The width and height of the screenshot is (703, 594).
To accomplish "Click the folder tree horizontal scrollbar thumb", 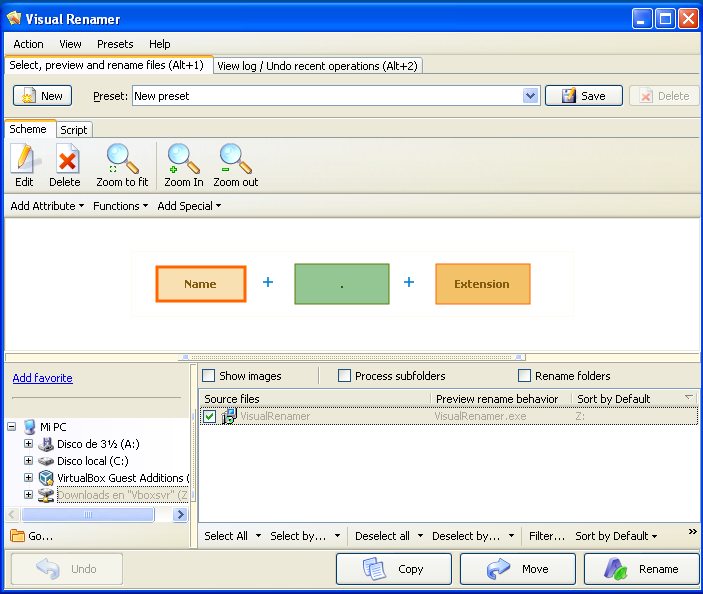I will coord(88,514).
